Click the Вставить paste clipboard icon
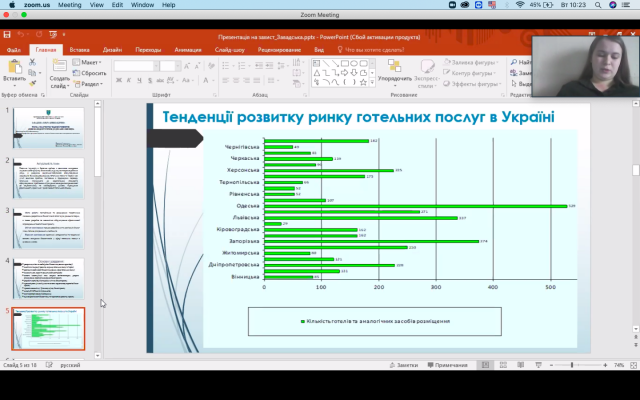 tap(14, 67)
